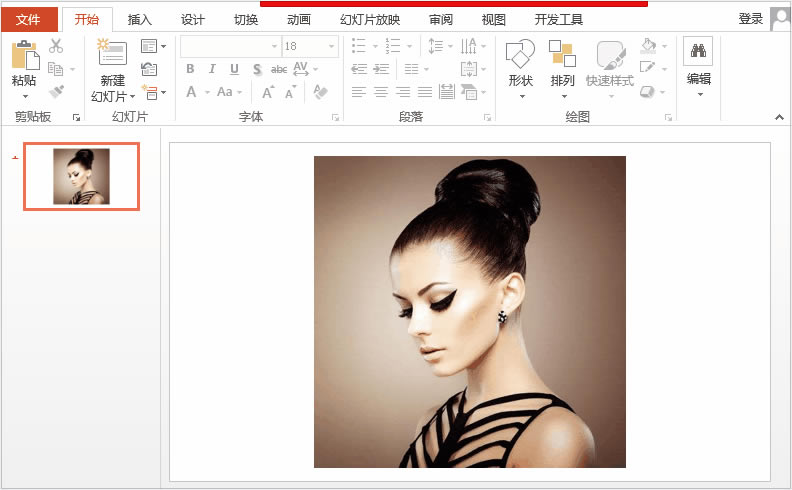The image size is (792, 490).
Task: Click the Sign in (登录) link
Action: (750, 19)
